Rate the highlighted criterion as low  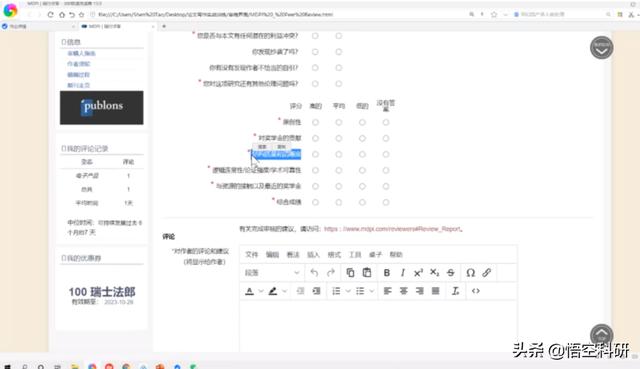[x=362, y=154]
